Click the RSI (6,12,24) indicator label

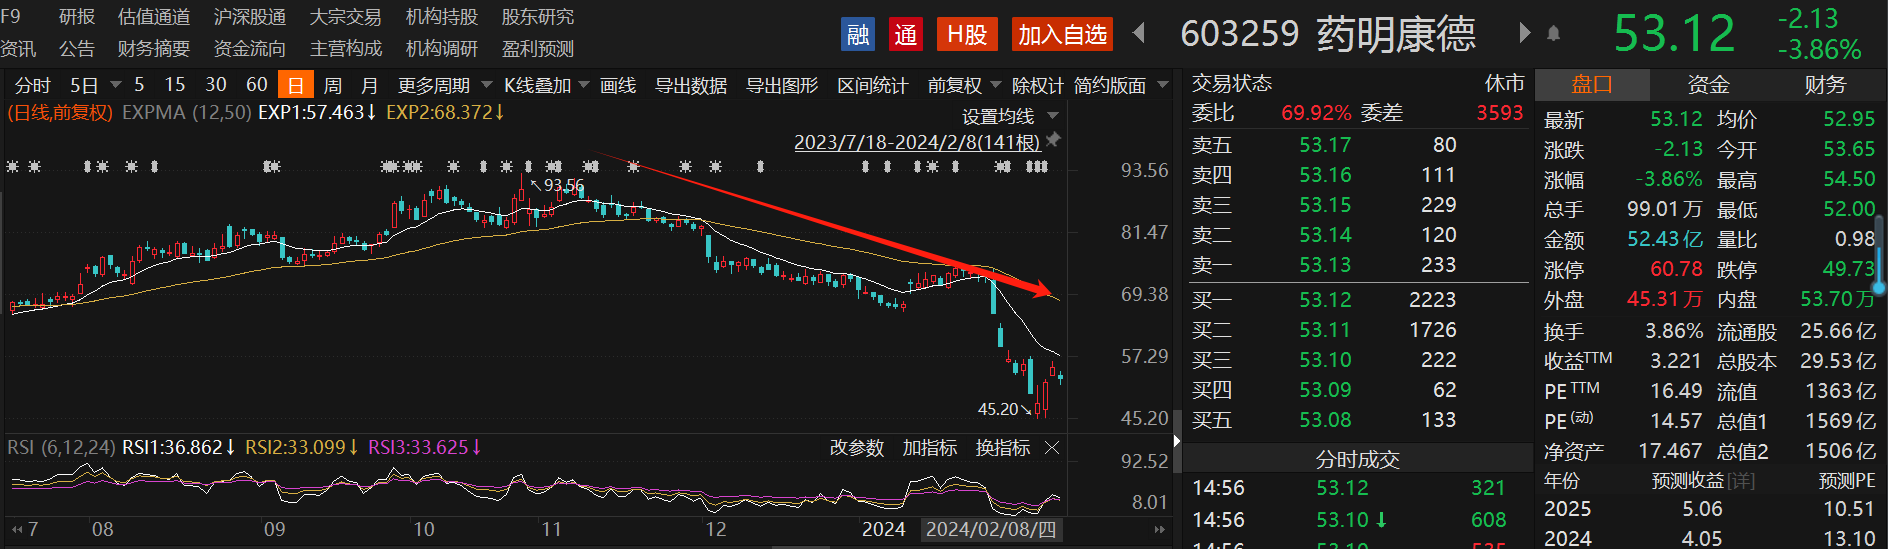pos(61,447)
